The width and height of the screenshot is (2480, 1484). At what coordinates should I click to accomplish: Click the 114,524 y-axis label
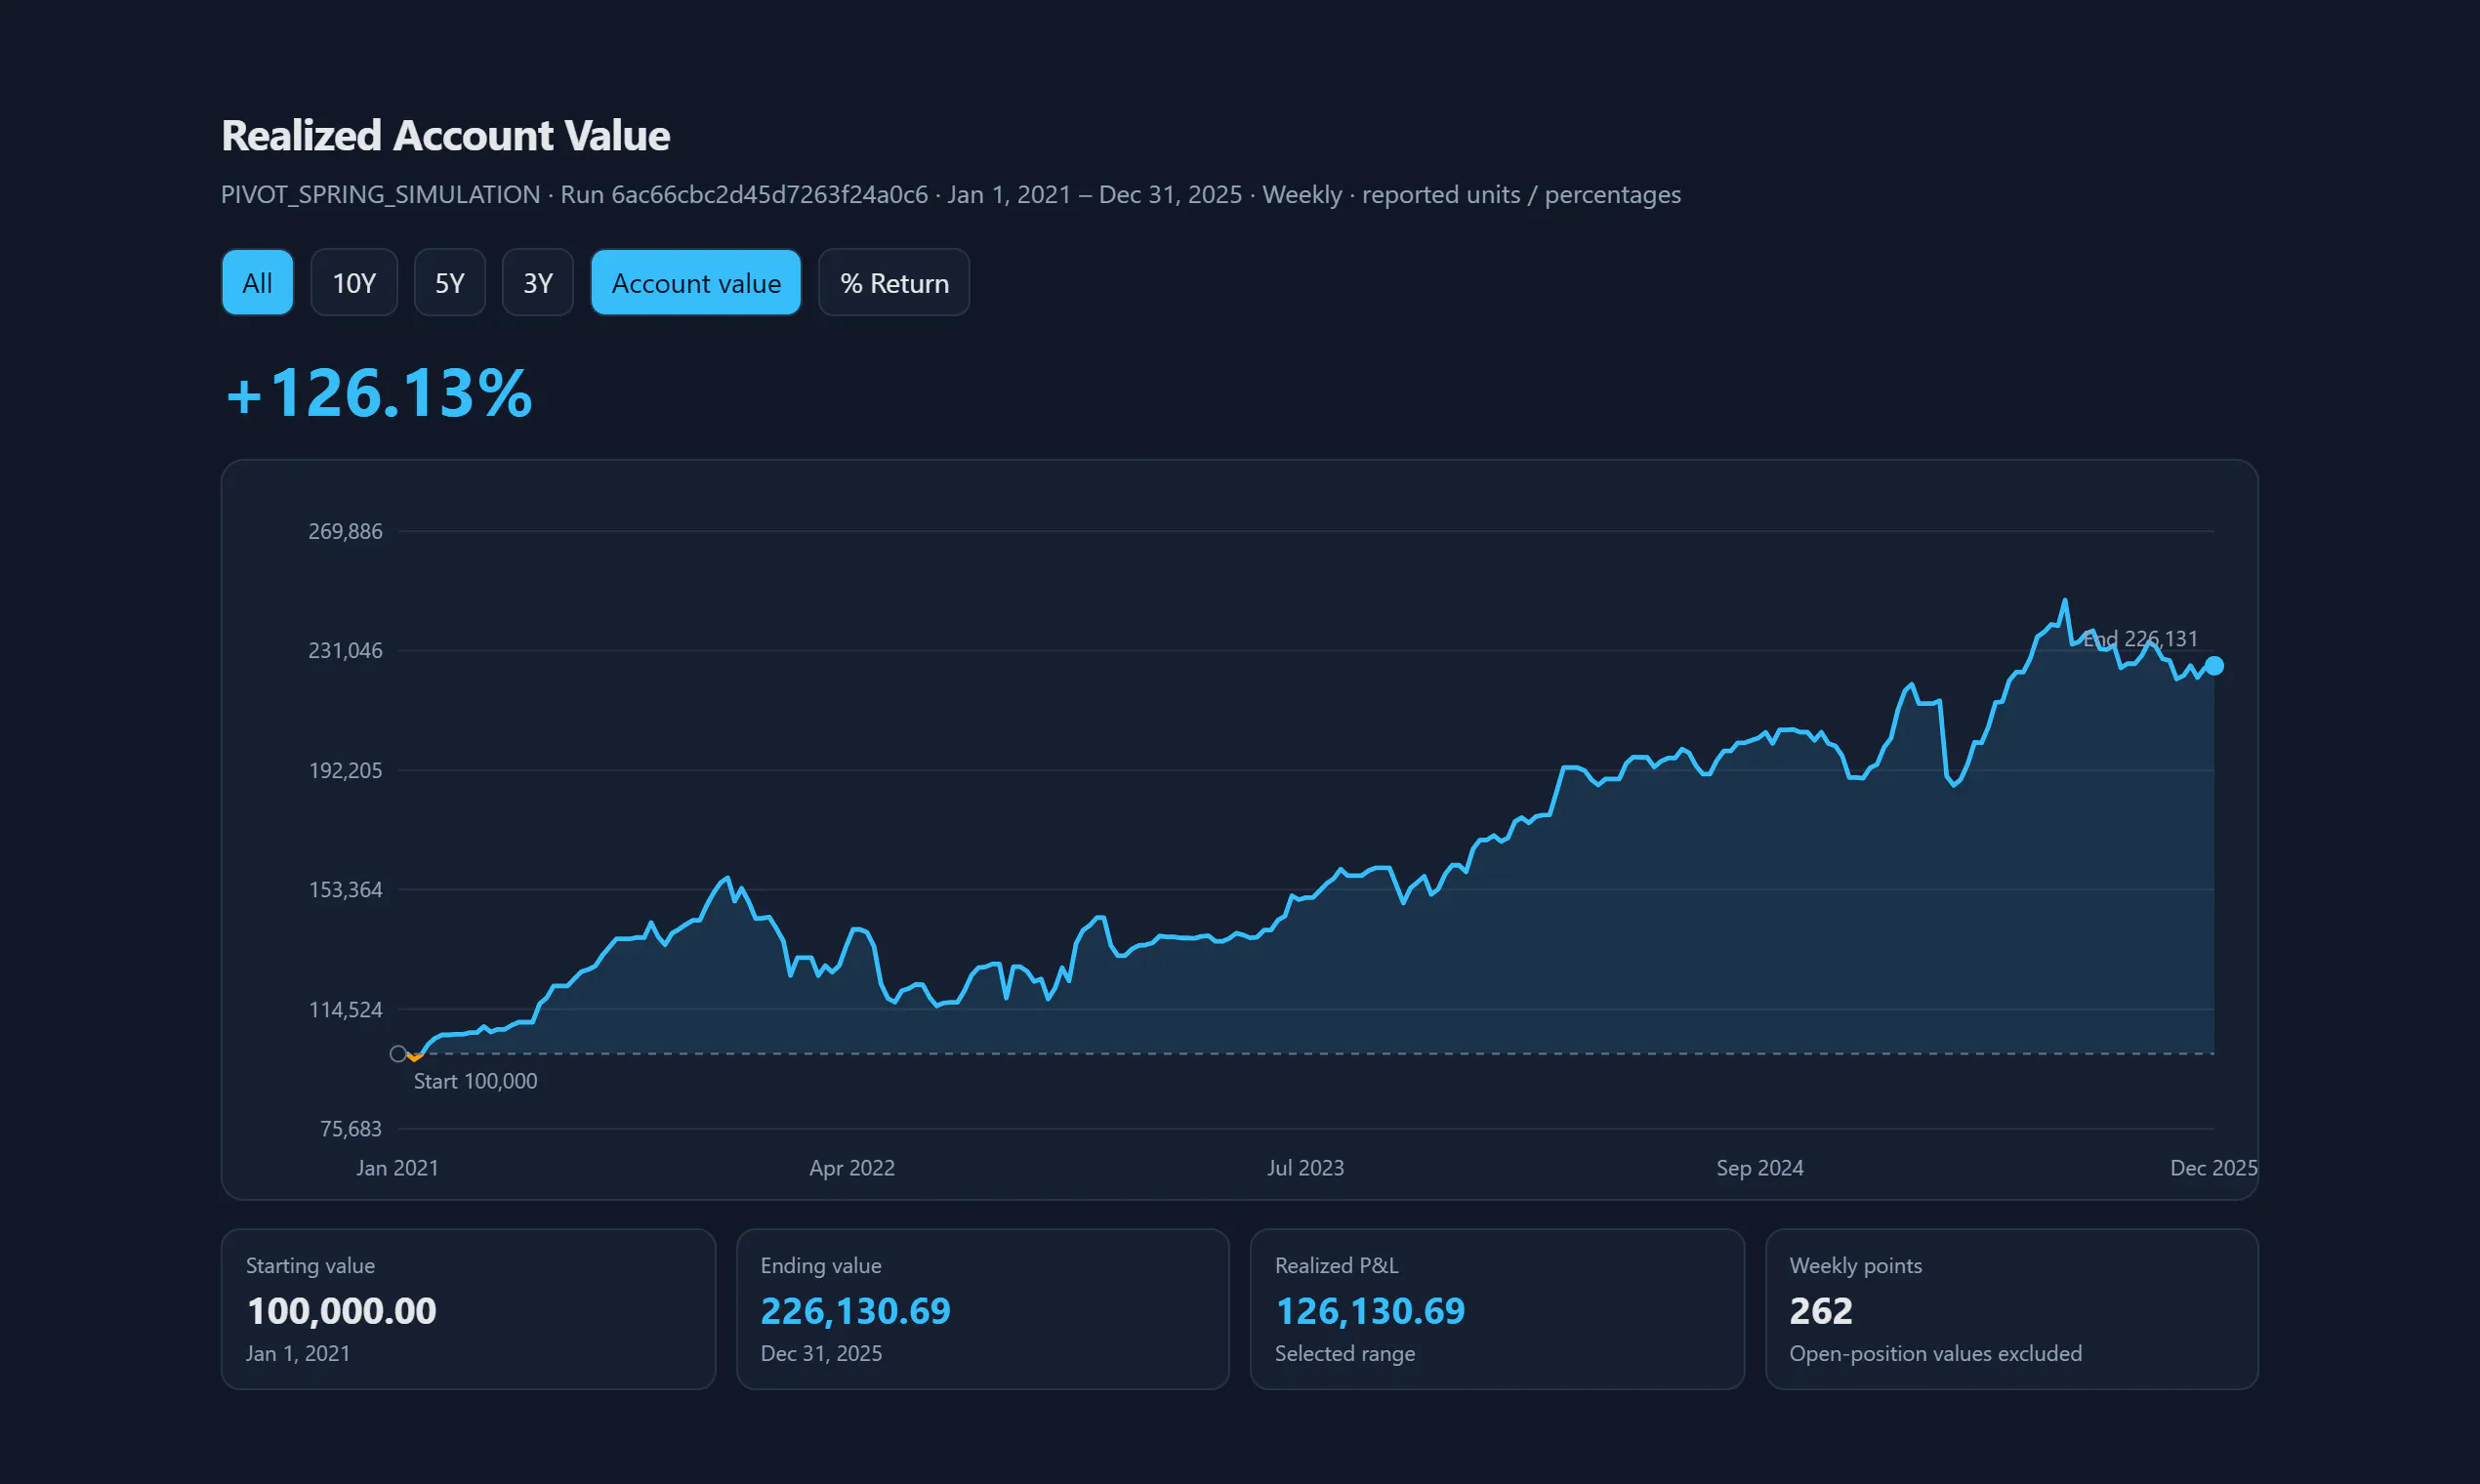345,1010
